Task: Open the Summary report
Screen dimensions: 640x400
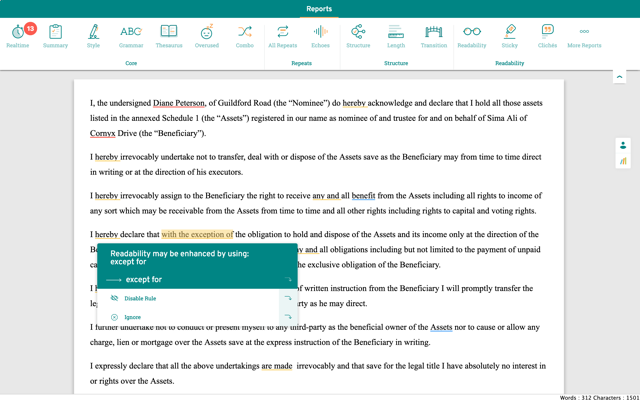Action: click(x=56, y=36)
